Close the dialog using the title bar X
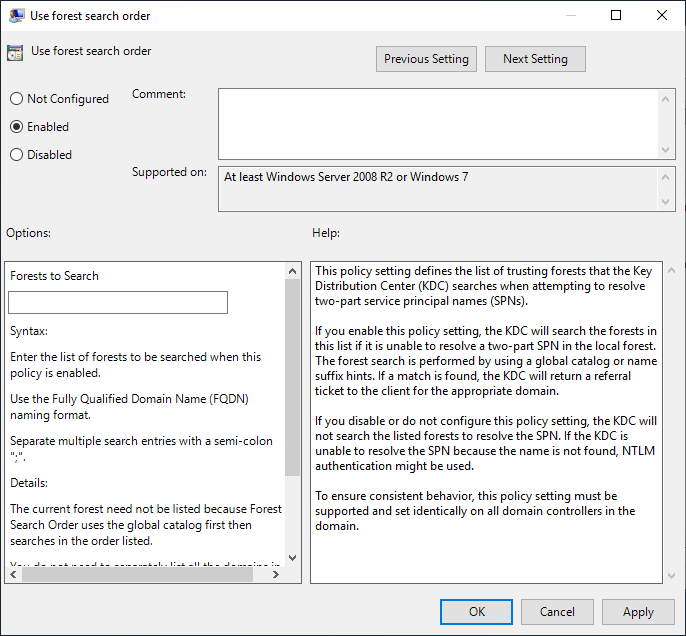The width and height of the screenshot is (686, 636). 662,16
